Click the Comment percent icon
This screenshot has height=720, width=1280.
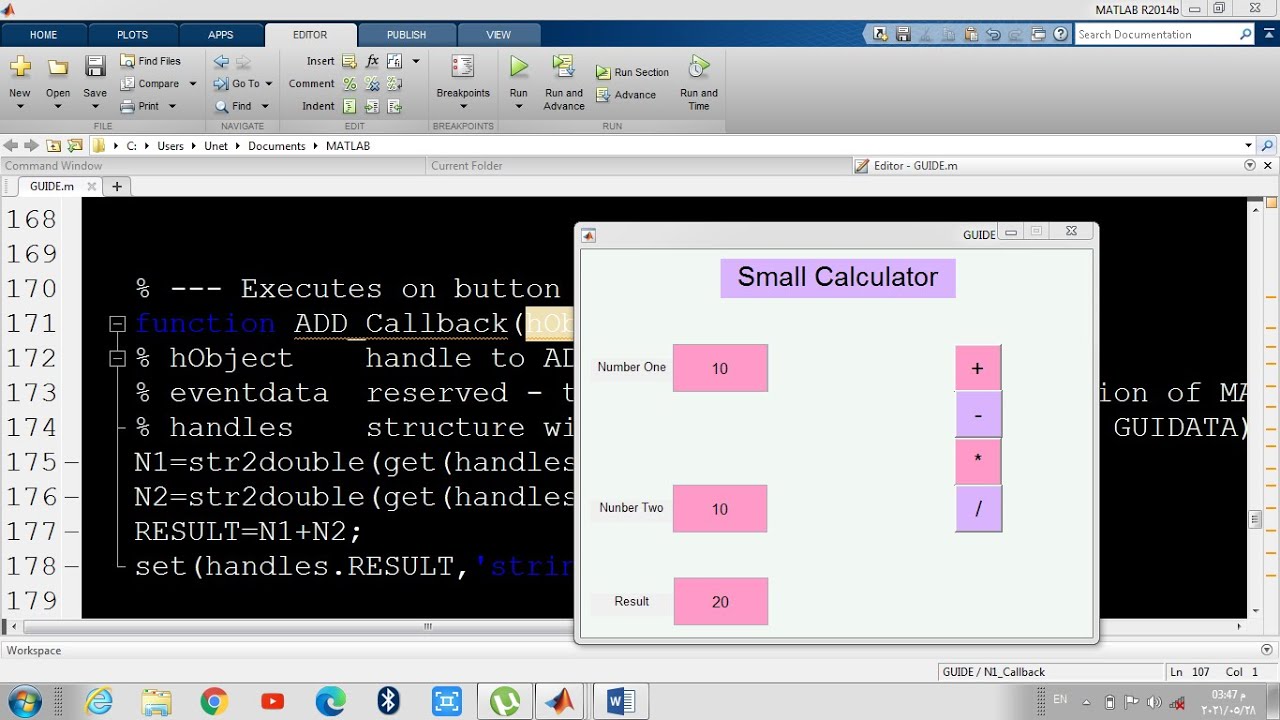pyautogui.click(x=350, y=84)
